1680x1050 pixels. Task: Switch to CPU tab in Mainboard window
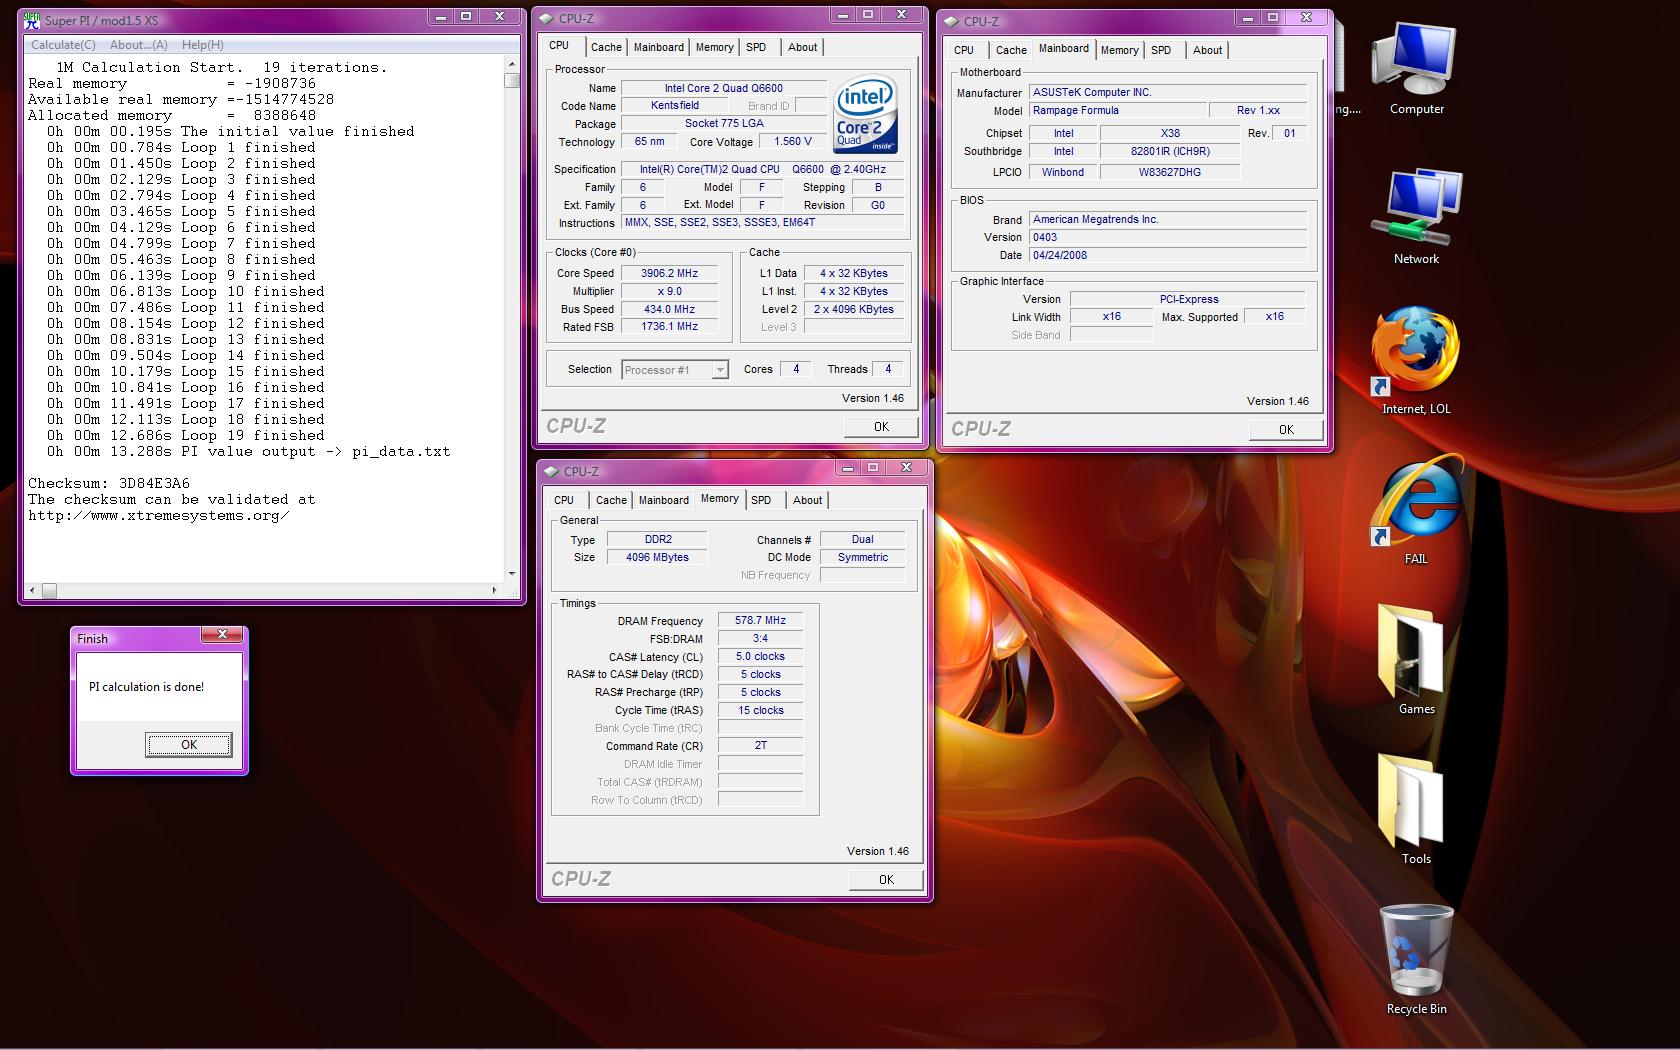(x=964, y=50)
